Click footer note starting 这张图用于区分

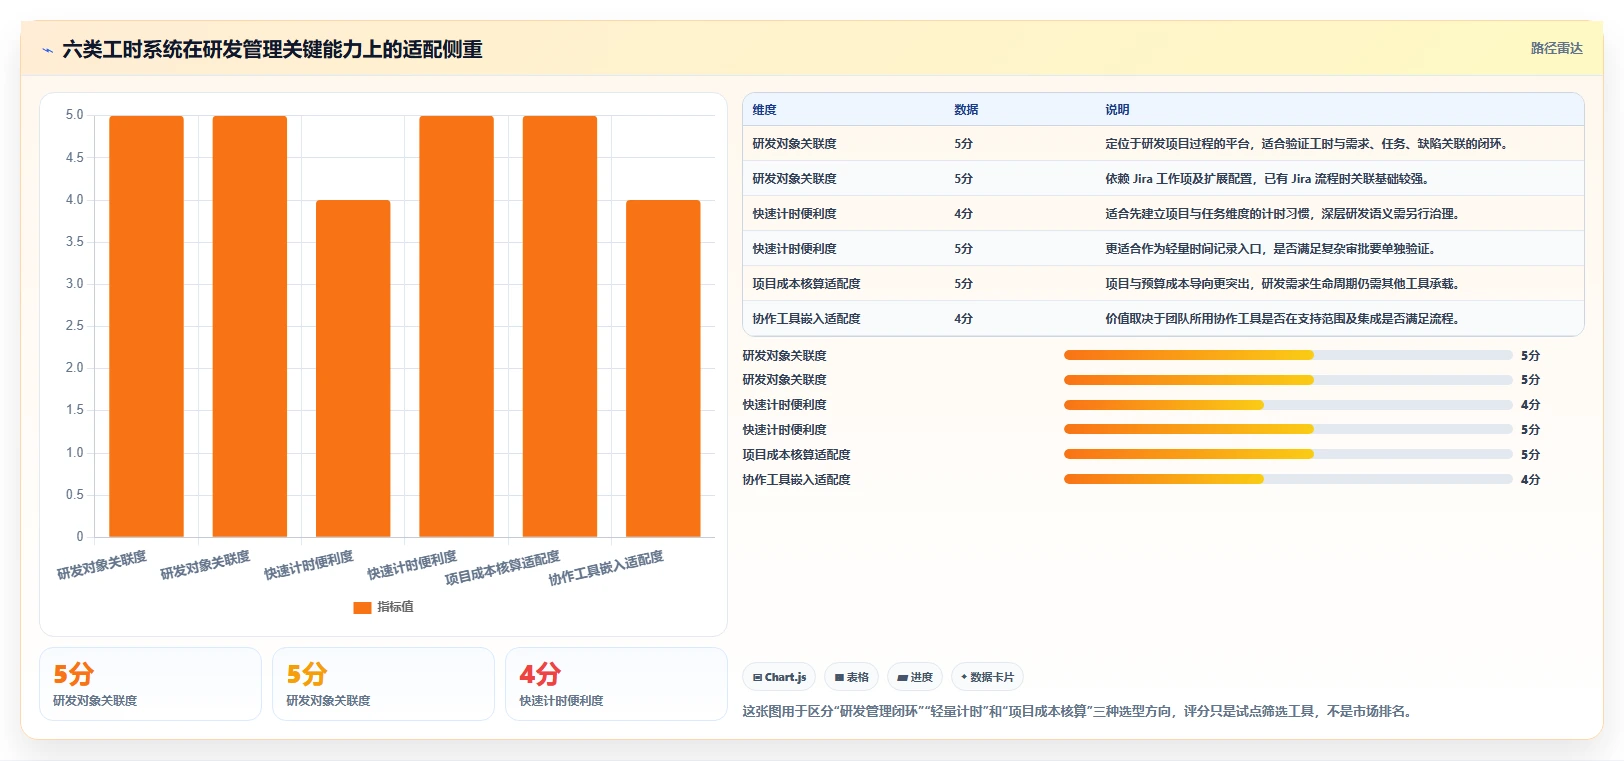1079,712
